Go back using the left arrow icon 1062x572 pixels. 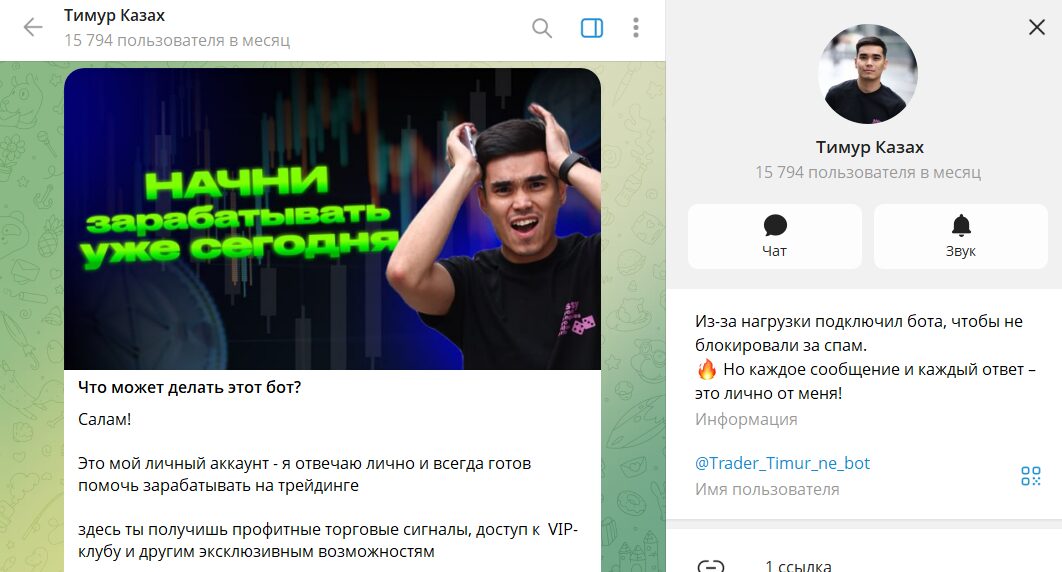pyautogui.click(x=33, y=27)
